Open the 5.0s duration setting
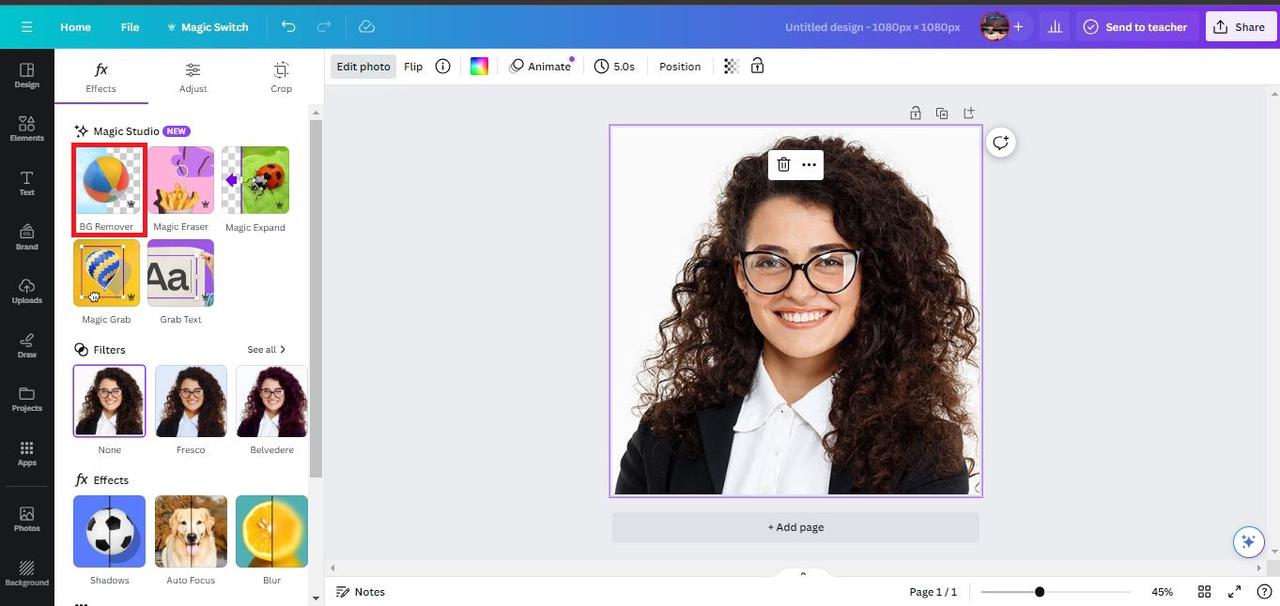1280x606 pixels. click(614, 66)
